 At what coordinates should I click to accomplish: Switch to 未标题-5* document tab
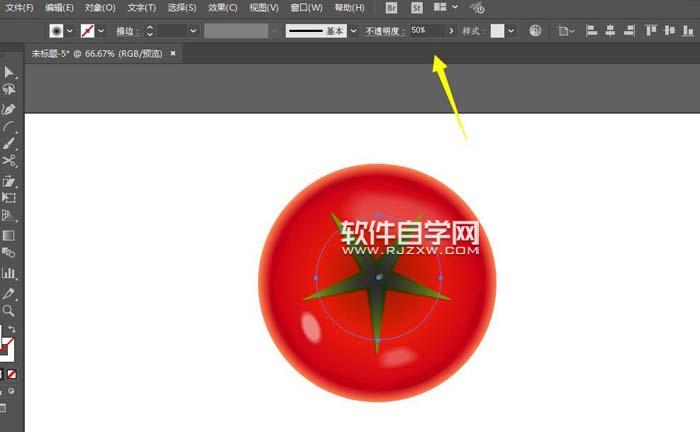pos(97,54)
